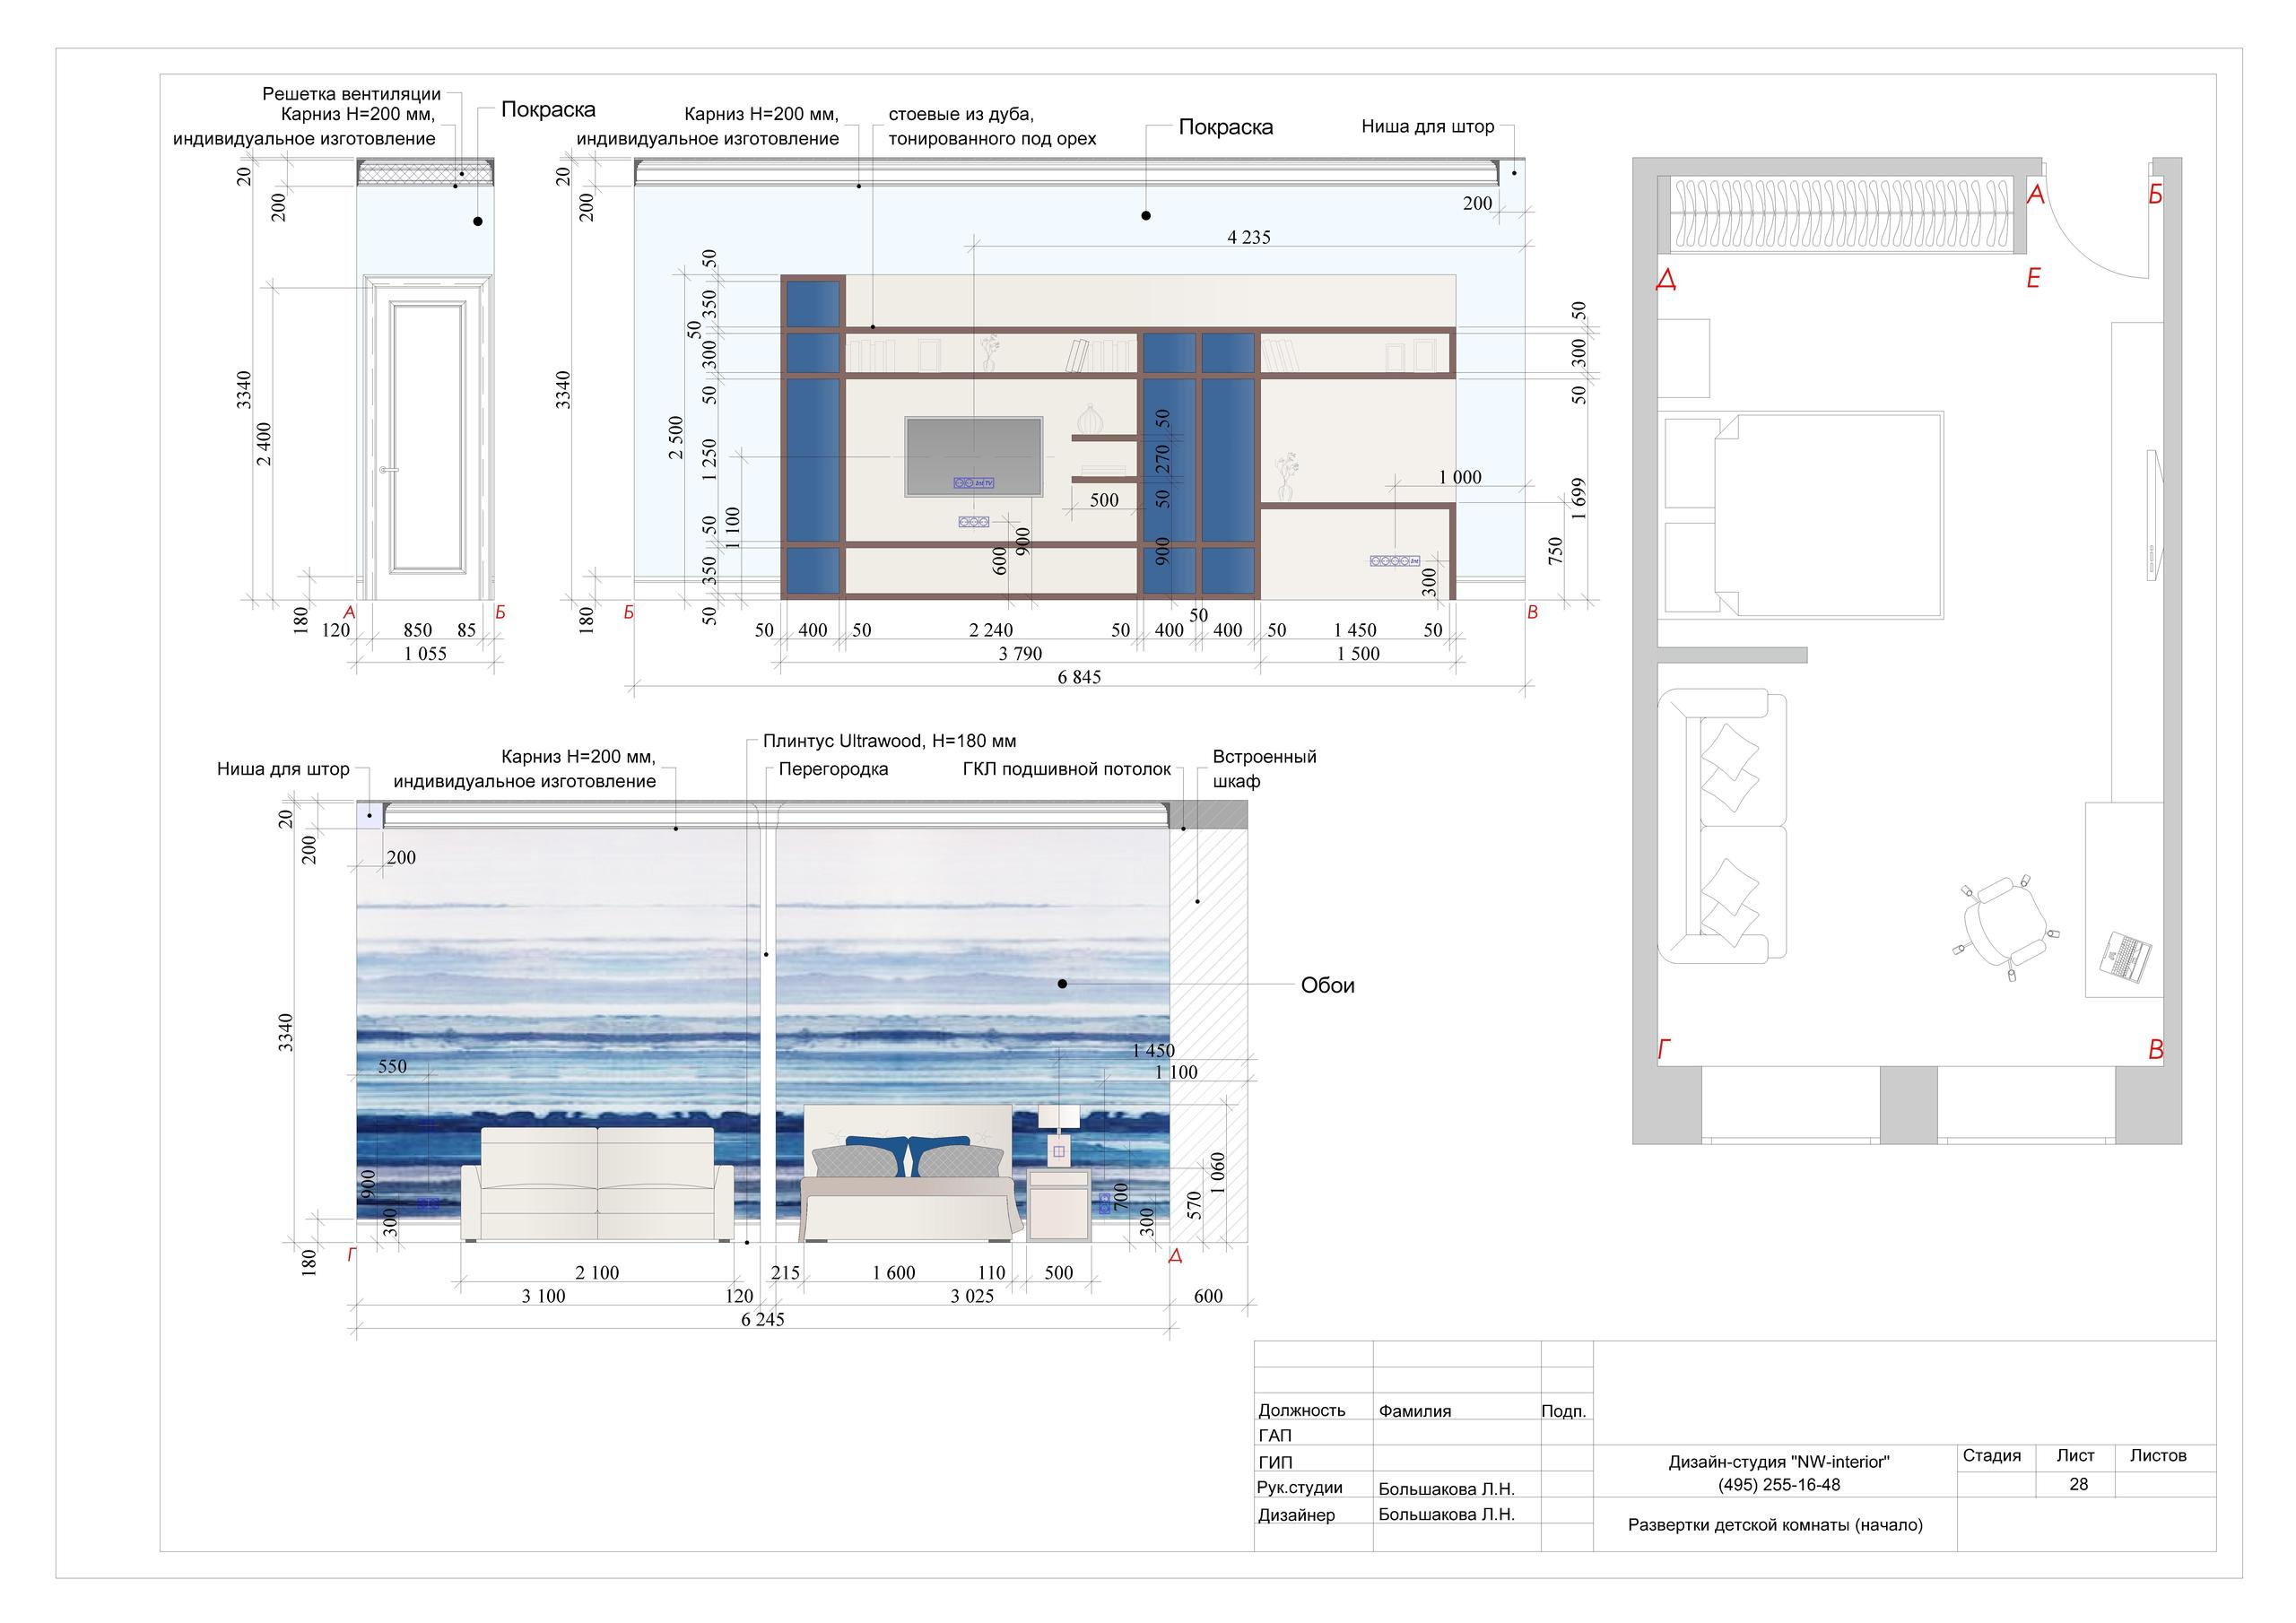The width and height of the screenshot is (2296, 1623).
Task: Select the 'Плинтус Ultrawood, H=180 мм' annotation
Action: (889, 741)
